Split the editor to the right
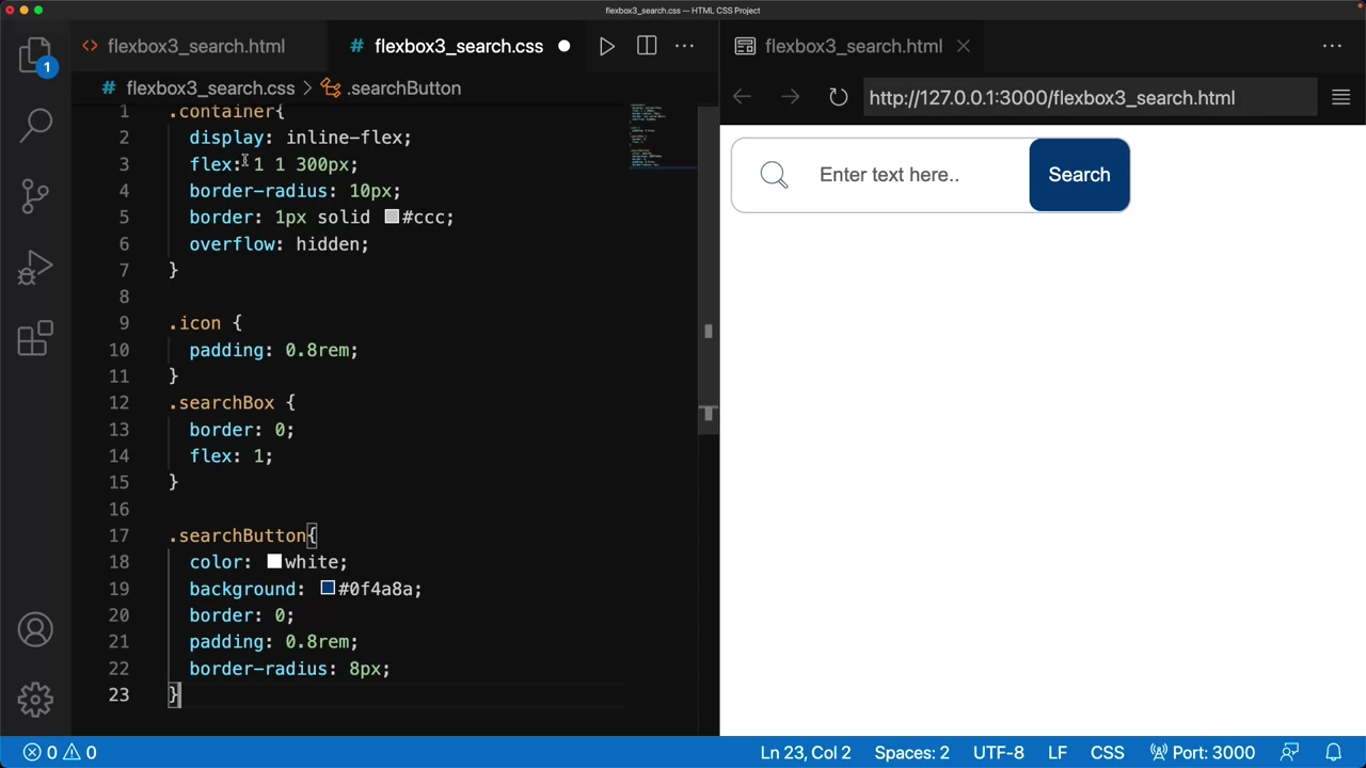1366x768 pixels. pyautogui.click(x=647, y=46)
